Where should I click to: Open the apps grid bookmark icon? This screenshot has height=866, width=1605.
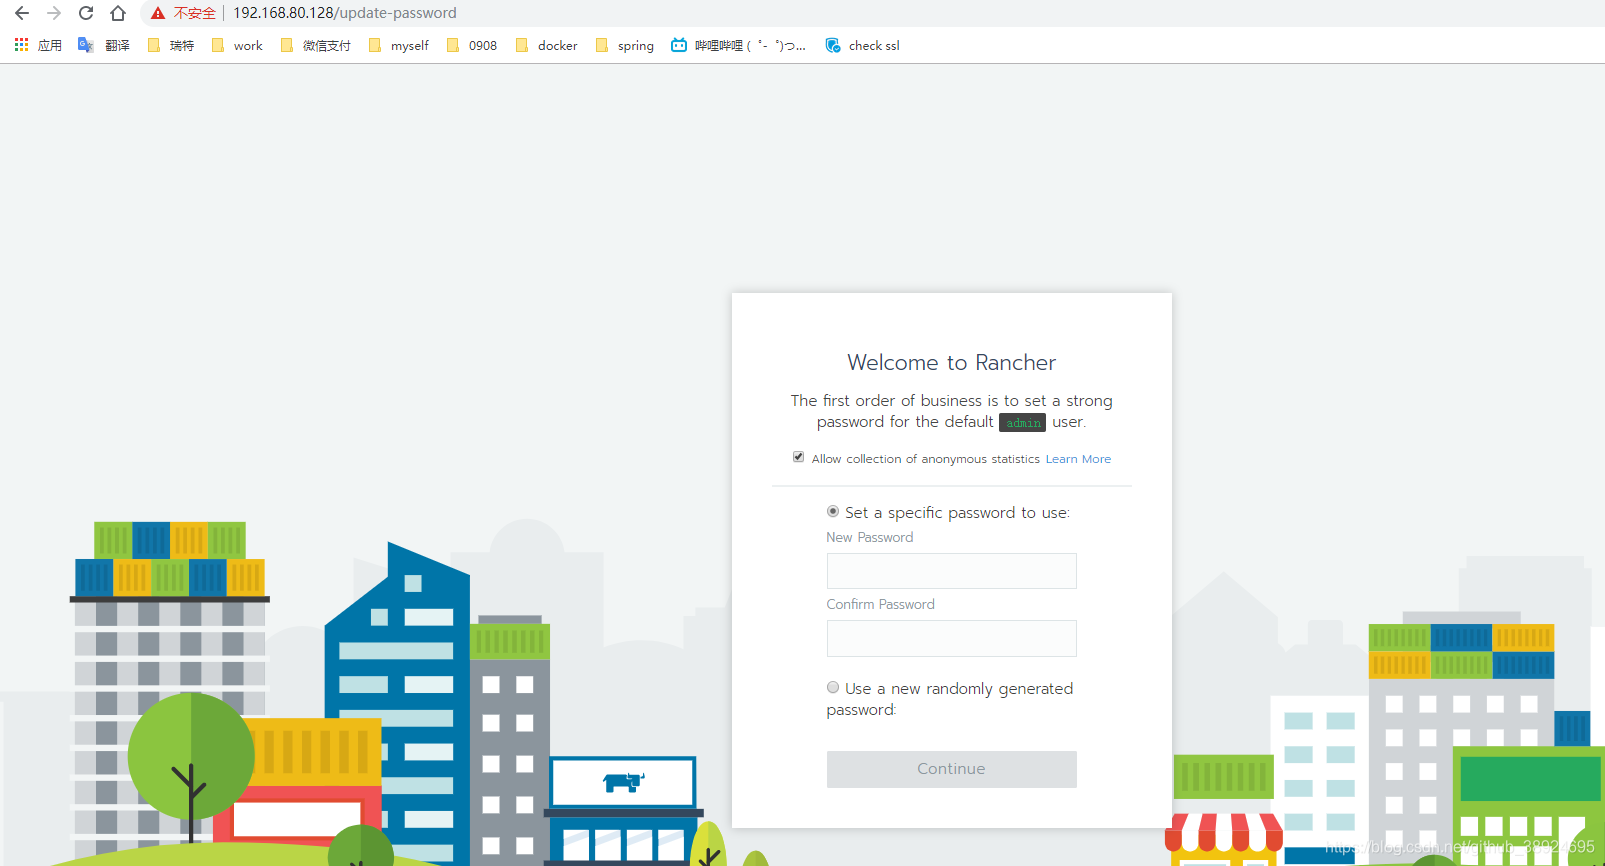21,45
